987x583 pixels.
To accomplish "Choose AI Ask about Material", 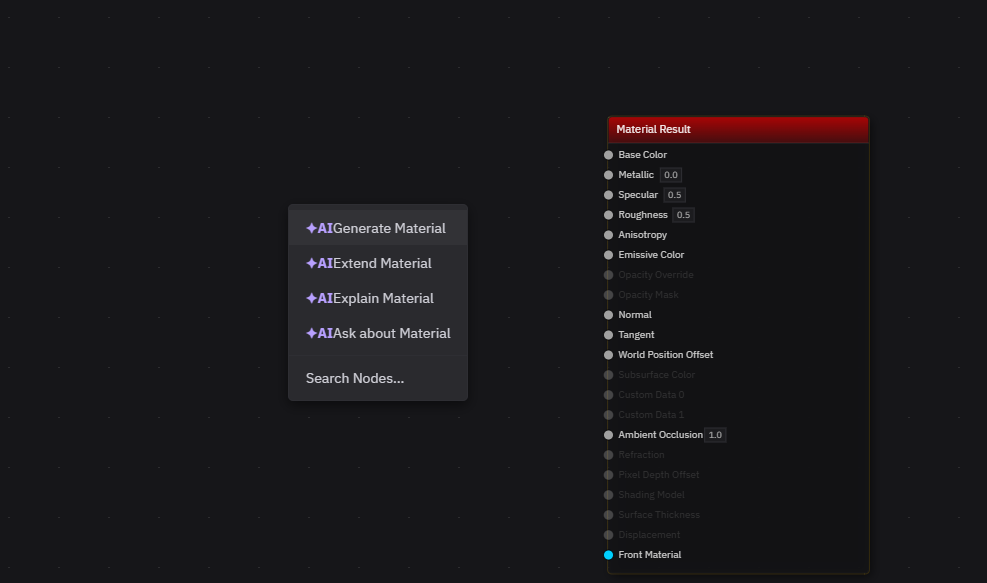I will pyautogui.click(x=378, y=333).
